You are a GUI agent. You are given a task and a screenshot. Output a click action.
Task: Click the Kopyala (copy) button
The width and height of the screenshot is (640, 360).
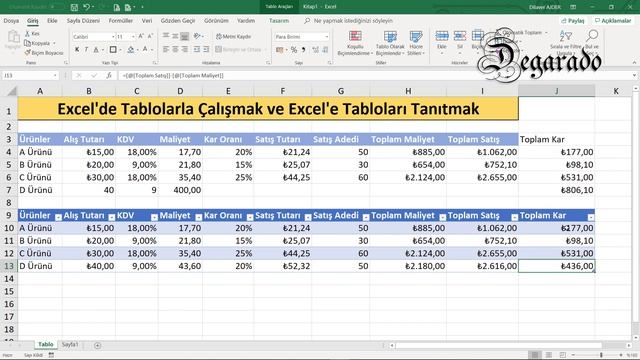[x=38, y=43]
